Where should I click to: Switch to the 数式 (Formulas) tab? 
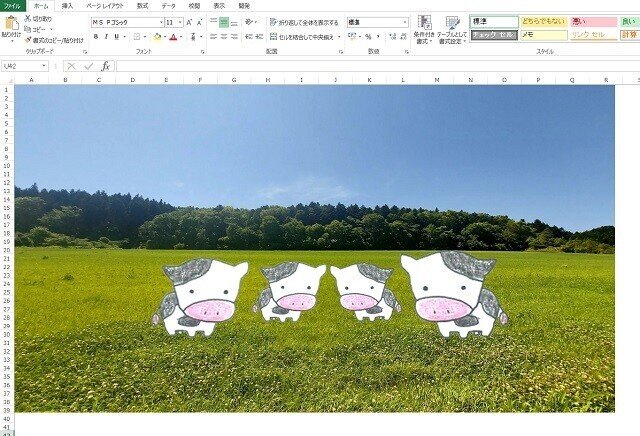142,6
